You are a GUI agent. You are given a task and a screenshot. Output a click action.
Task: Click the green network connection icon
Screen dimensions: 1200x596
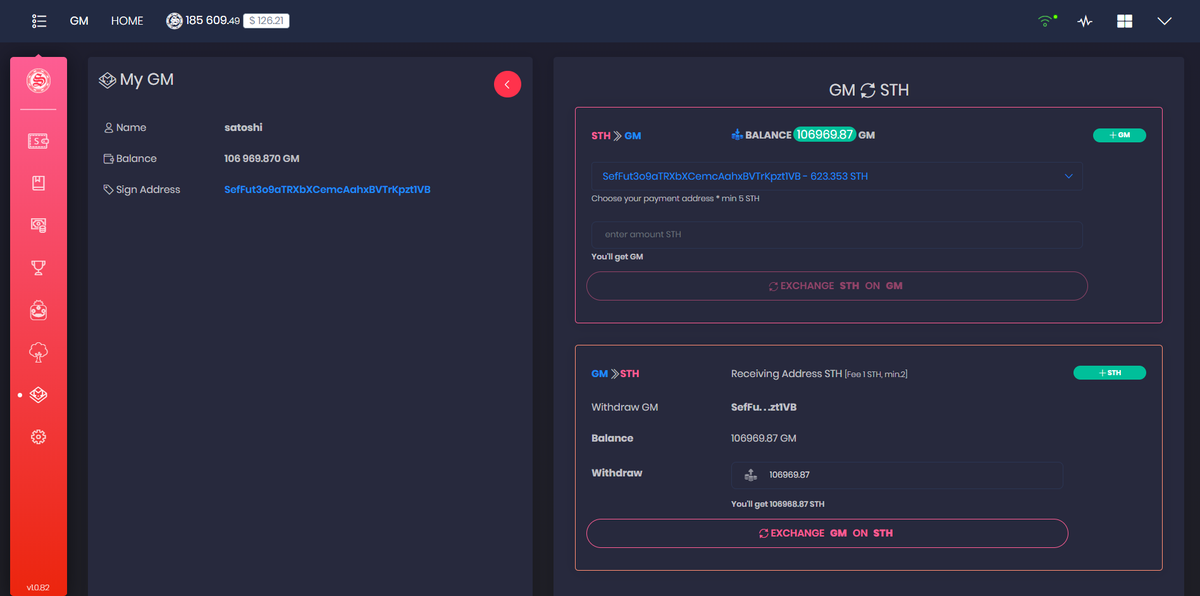click(x=1046, y=21)
